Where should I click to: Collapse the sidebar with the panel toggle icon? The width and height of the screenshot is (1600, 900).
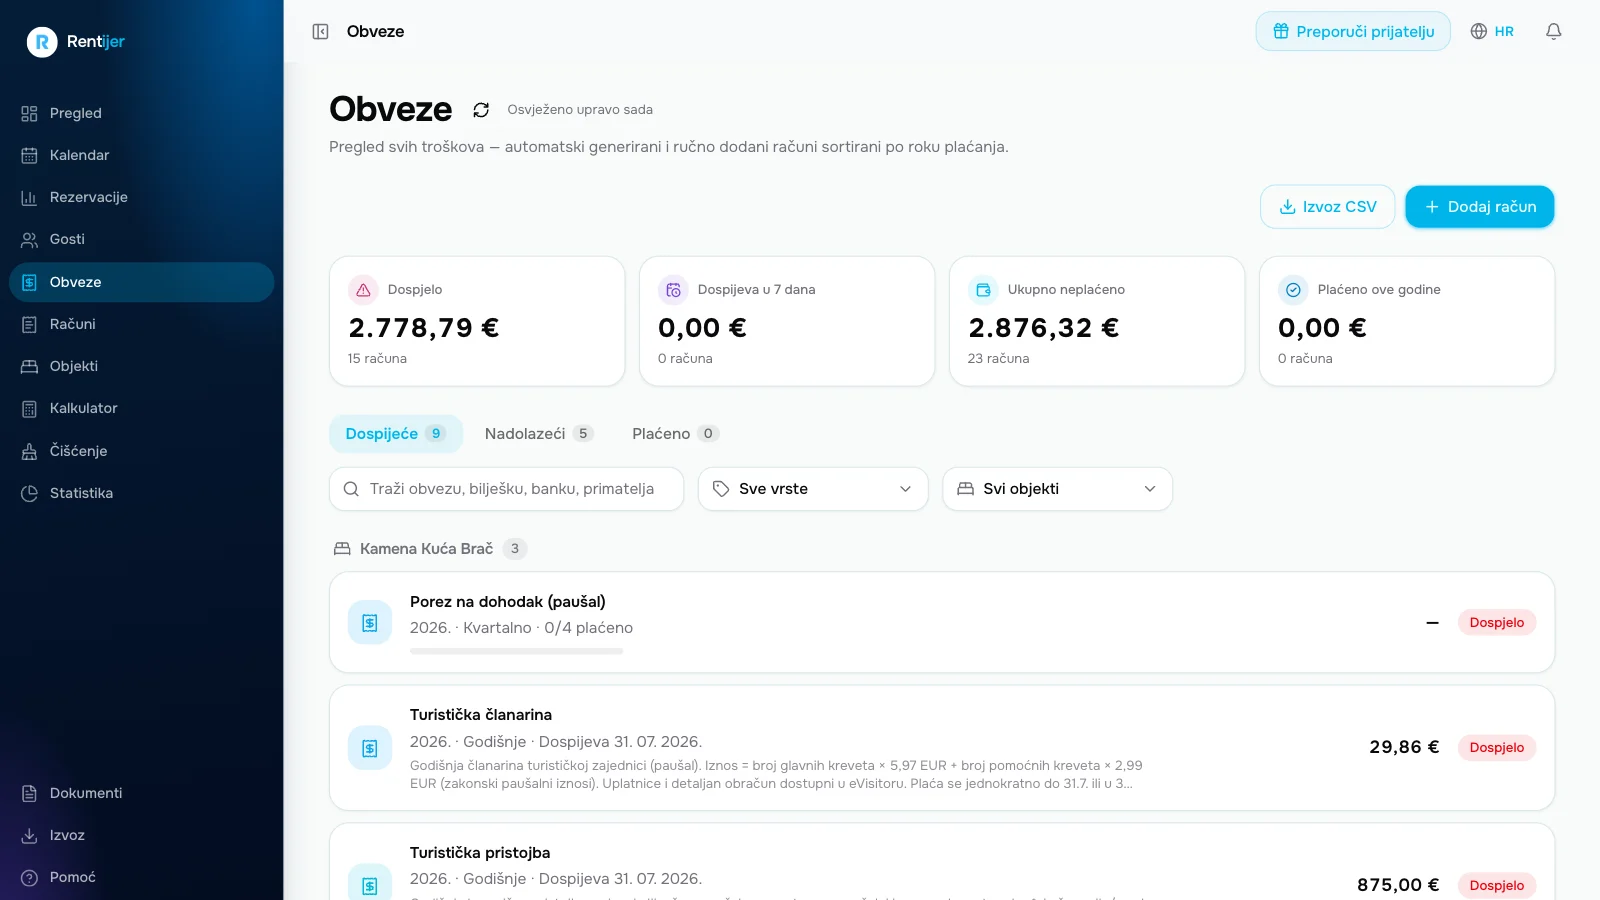320,31
